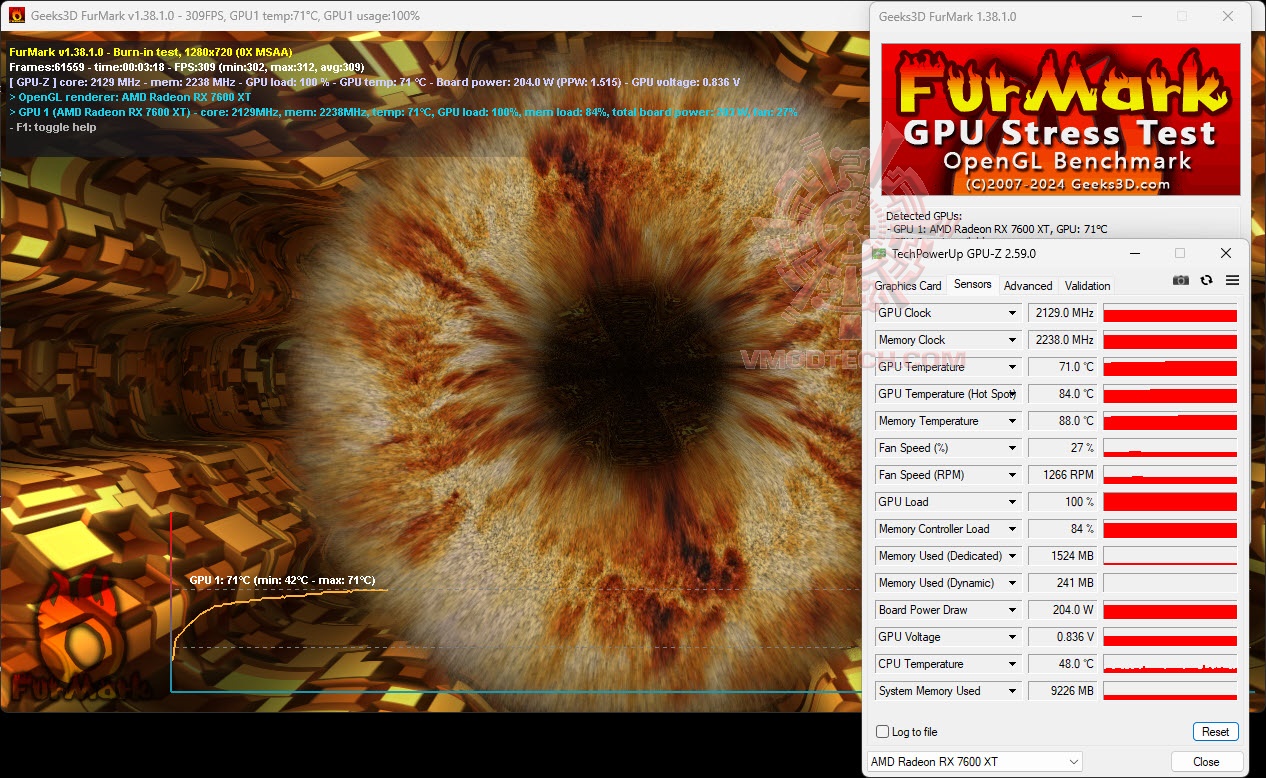The image size is (1266, 778).
Task: Click the 204.0 W Board Power value
Action: click(x=1063, y=610)
